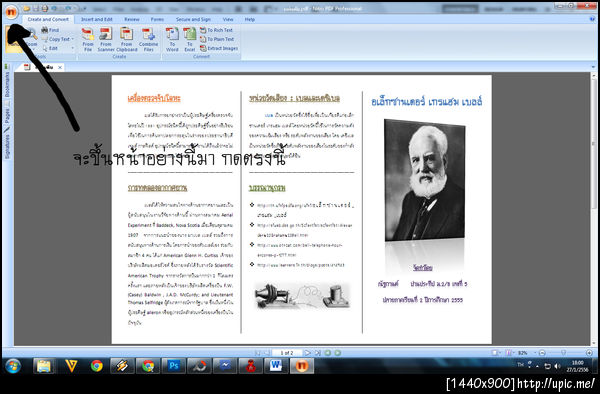Open the Winamp taskbar icon
The height and width of the screenshot is (394, 600).
point(122,366)
